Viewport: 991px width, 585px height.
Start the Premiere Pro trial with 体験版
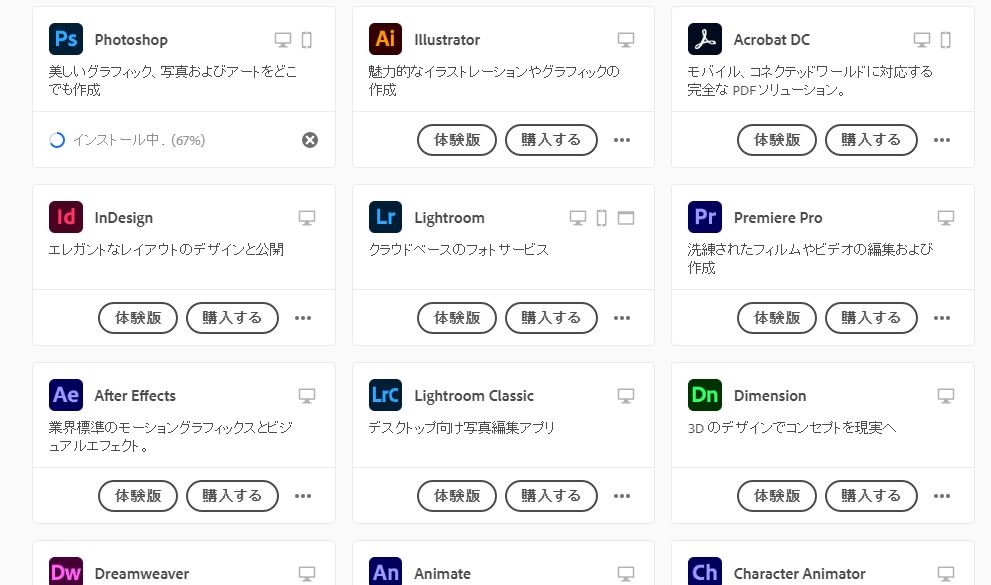777,318
